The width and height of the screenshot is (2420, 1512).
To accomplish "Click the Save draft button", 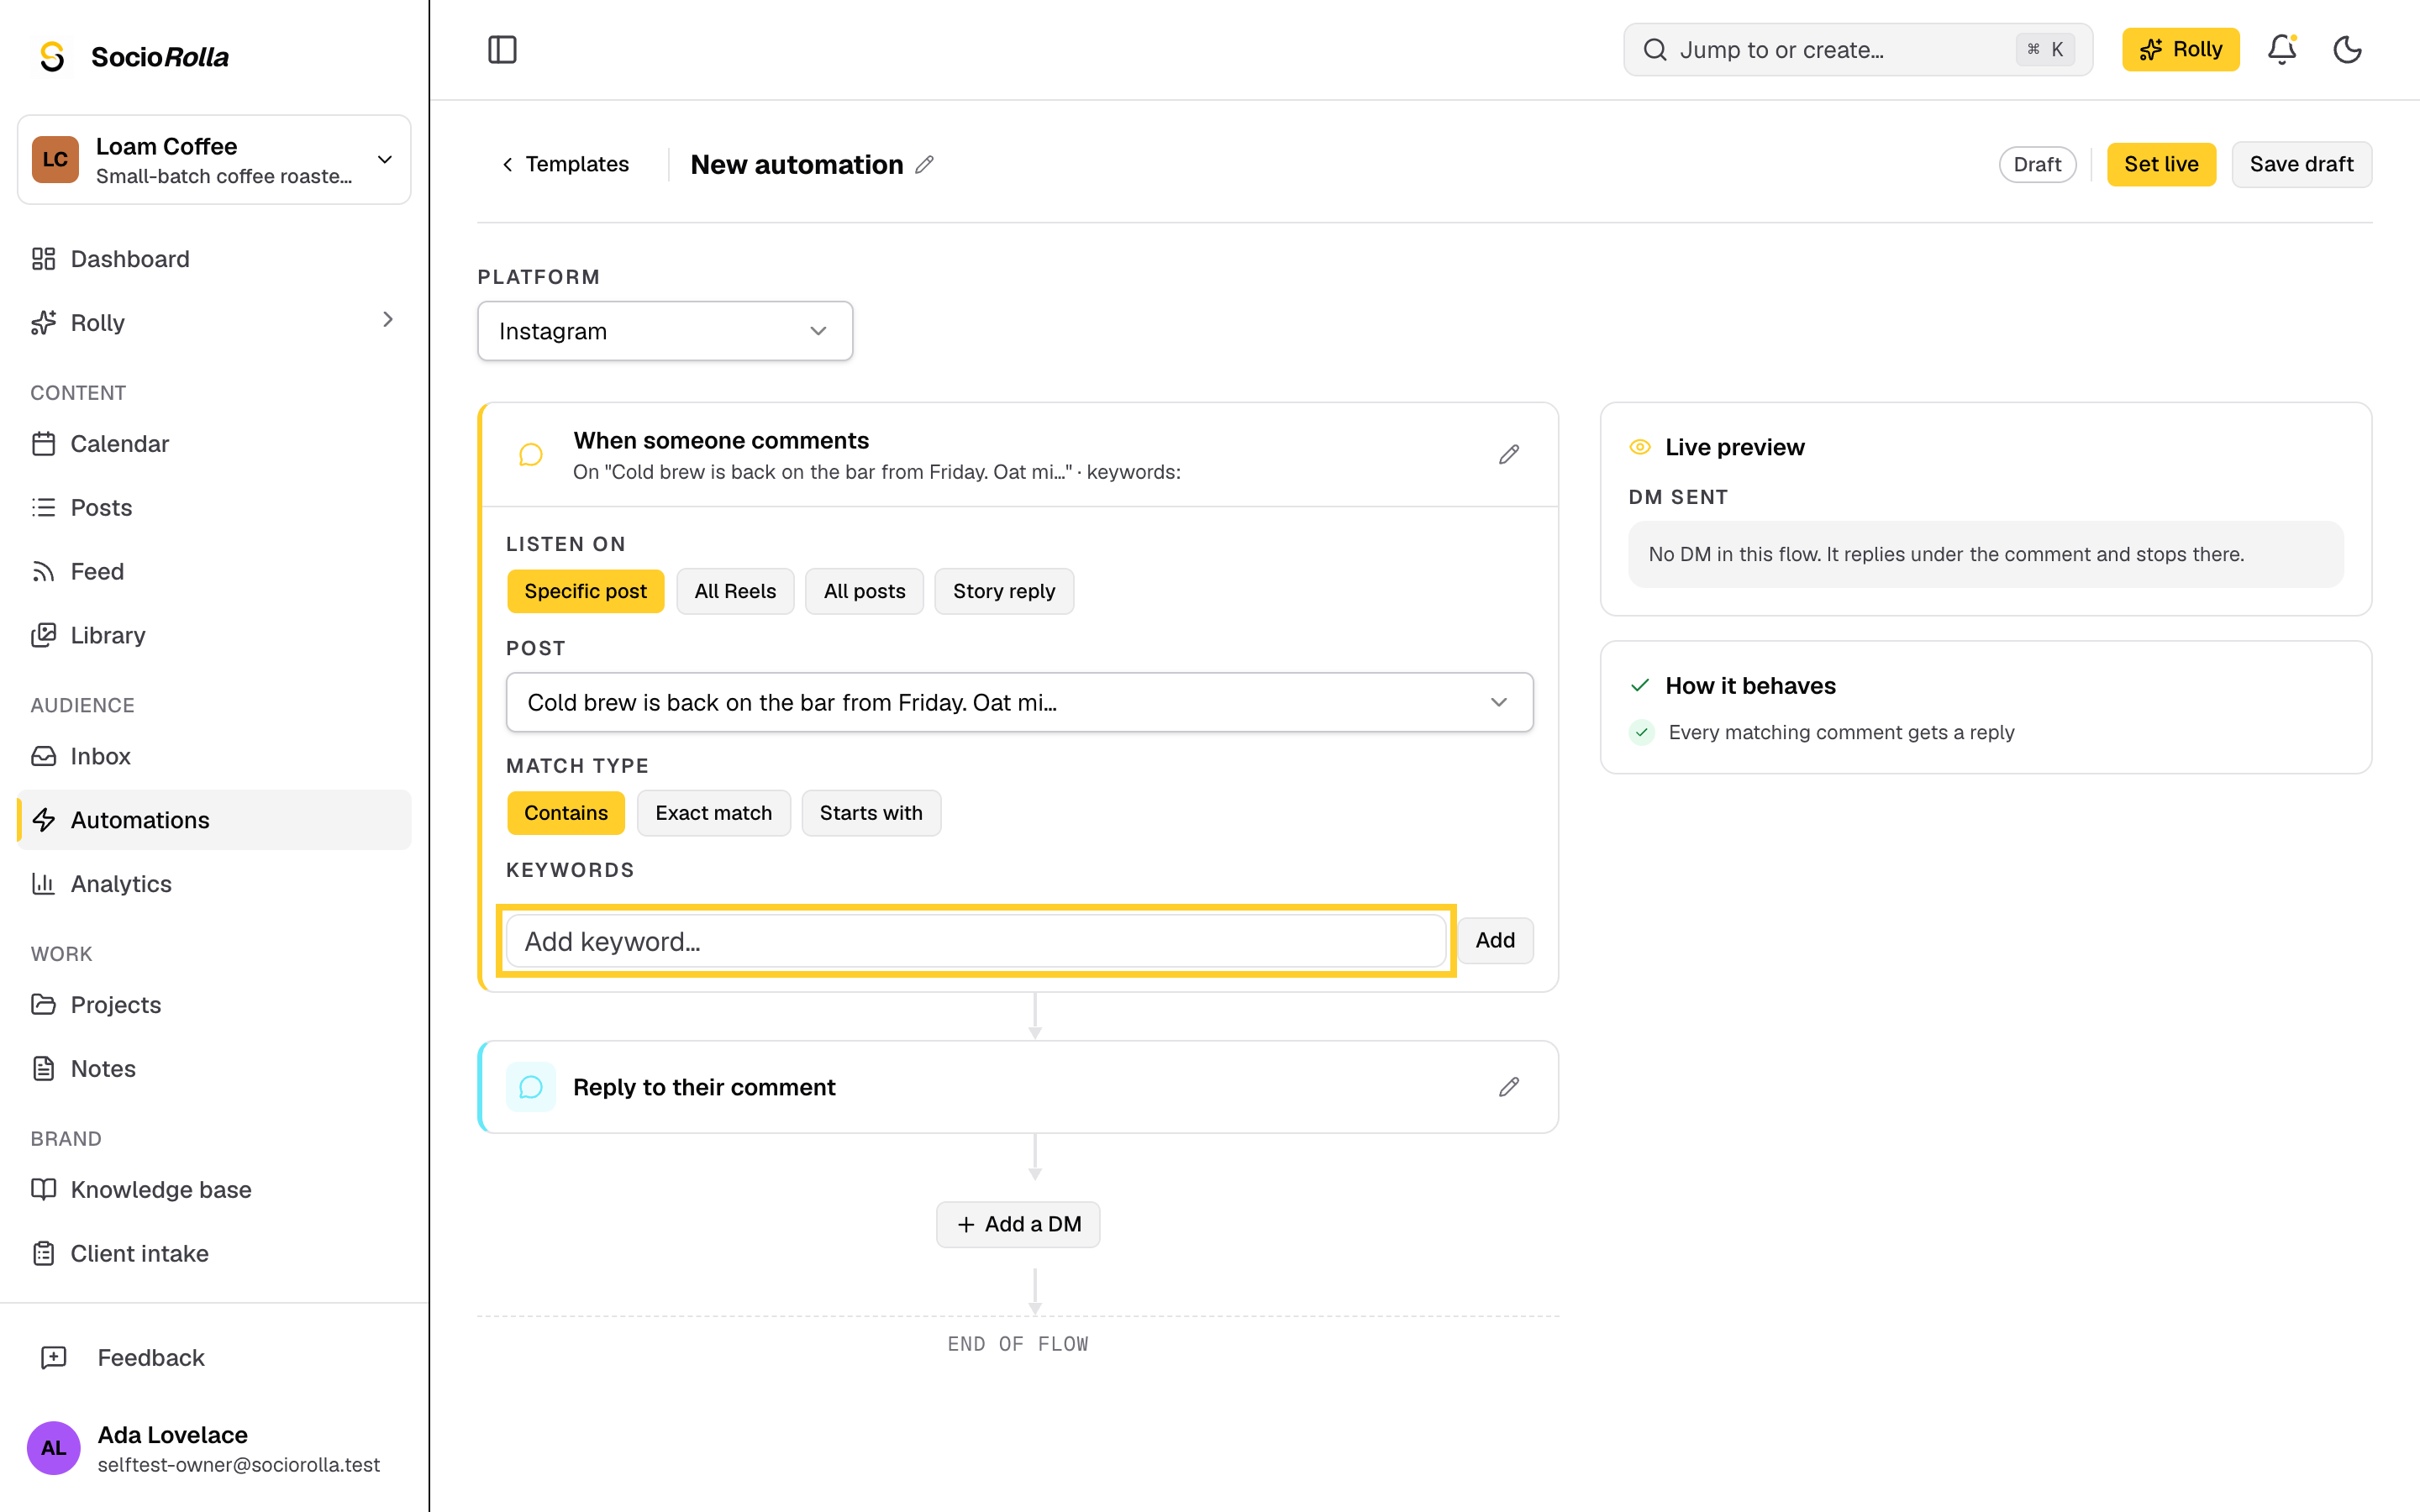I will coord(2301,165).
